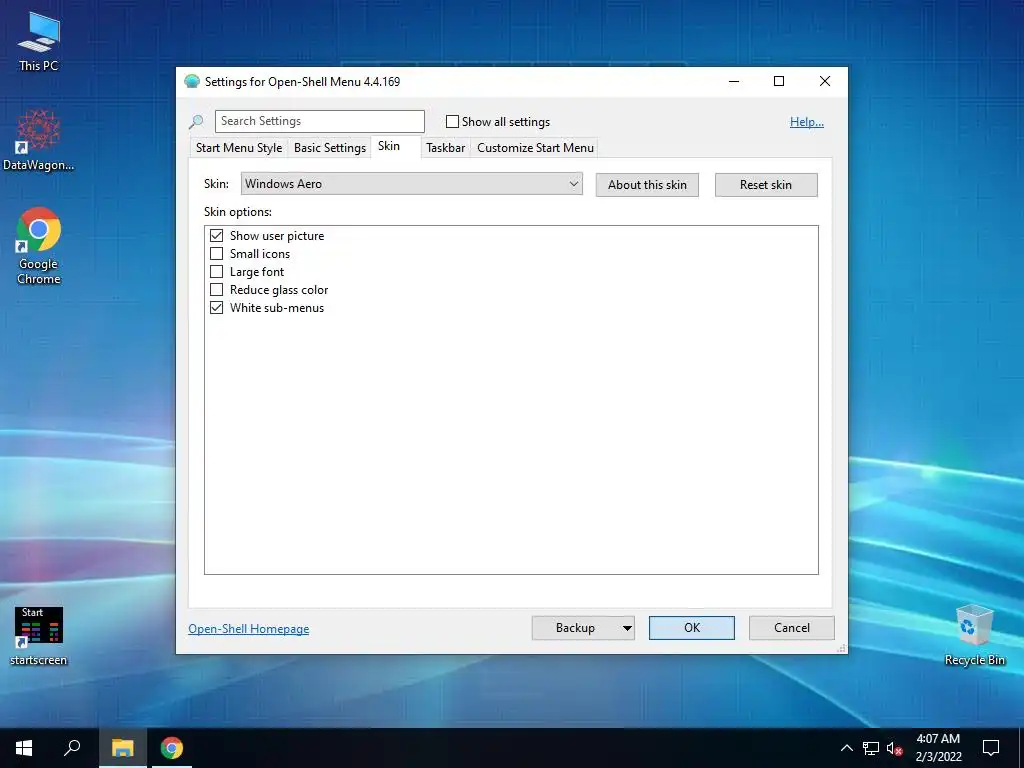The width and height of the screenshot is (1024, 768).
Task: Switch to Basic Settings tab
Action: pyautogui.click(x=330, y=148)
